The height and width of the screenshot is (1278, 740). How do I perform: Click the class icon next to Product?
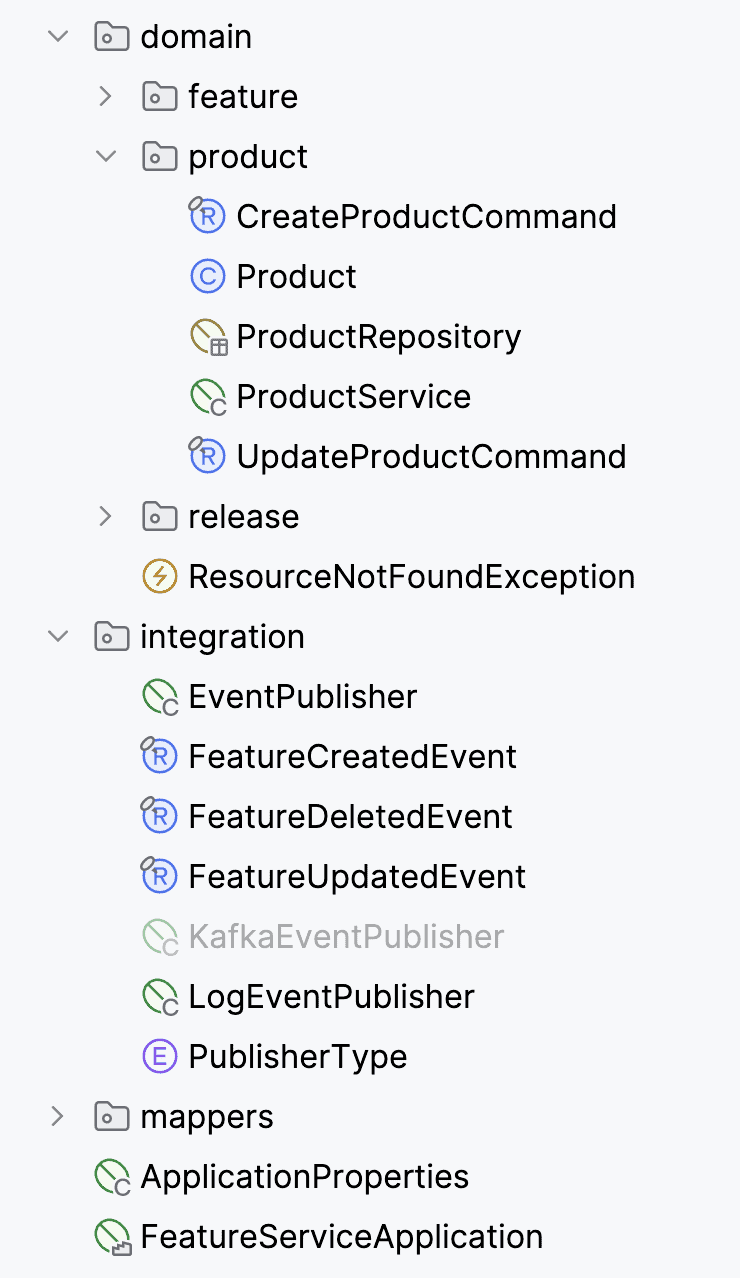click(207, 276)
